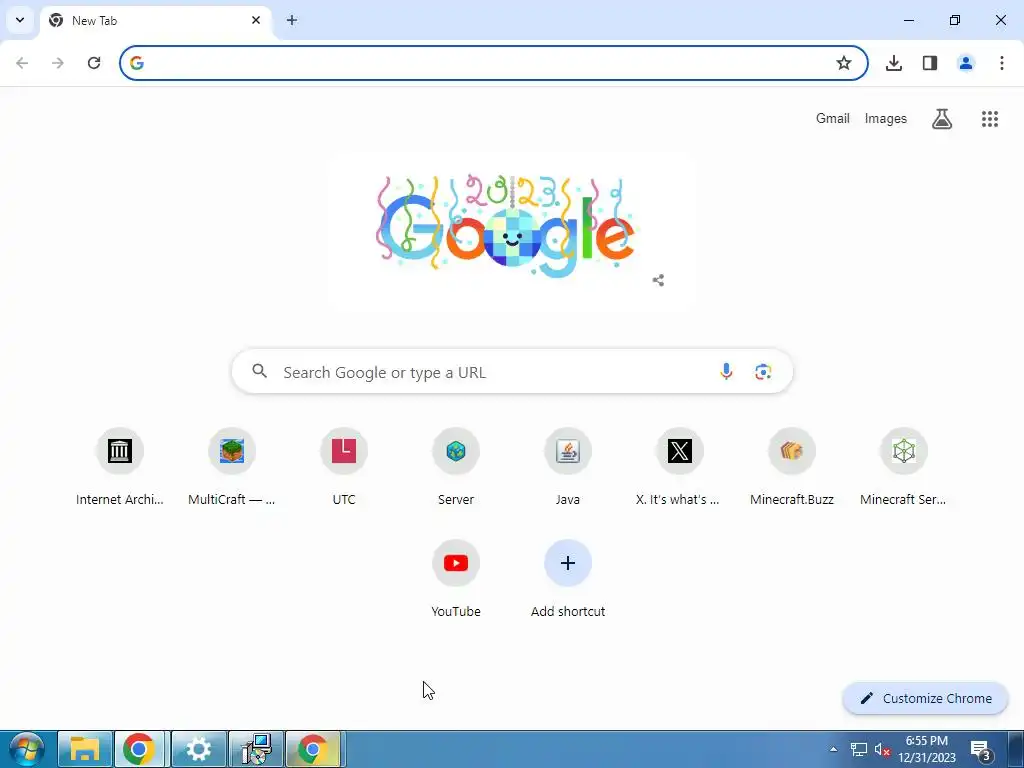
Task: Click the magnifier in the search box
Action: tap(260, 372)
